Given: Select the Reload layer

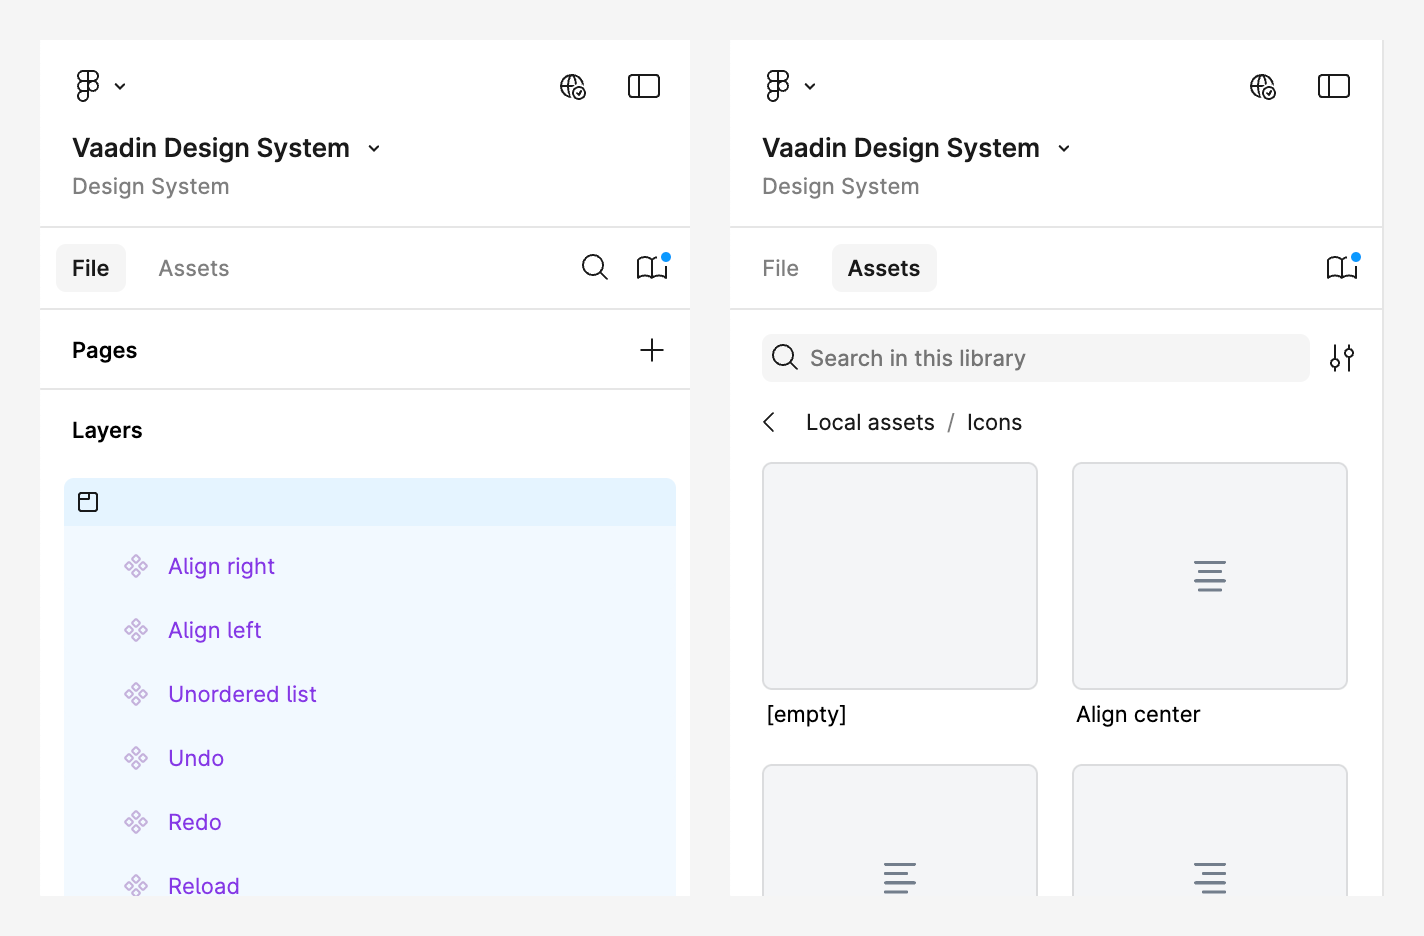Looking at the screenshot, I should (204, 886).
